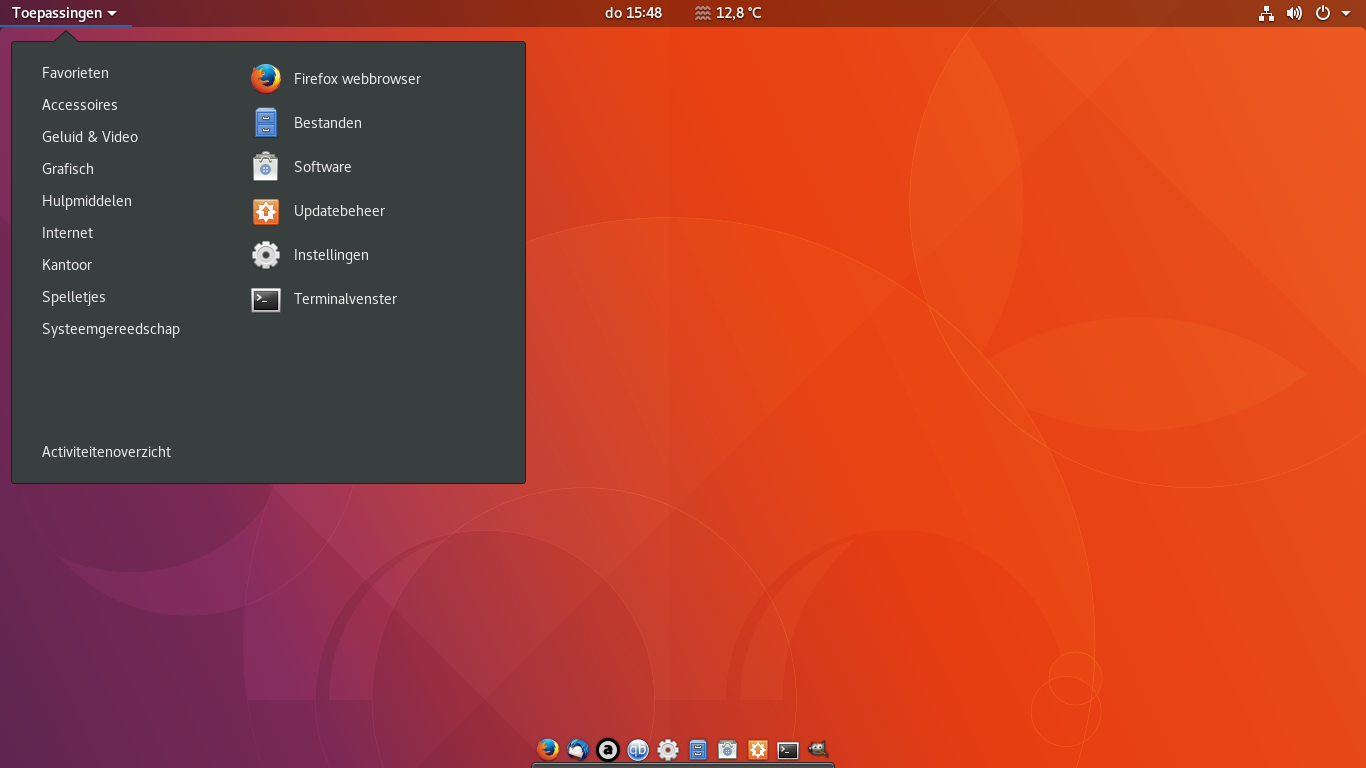Open Thunderbird from the bottom dock
Image resolution: width=1366 pixels, height=768 pixels.
tap(578, 749)
